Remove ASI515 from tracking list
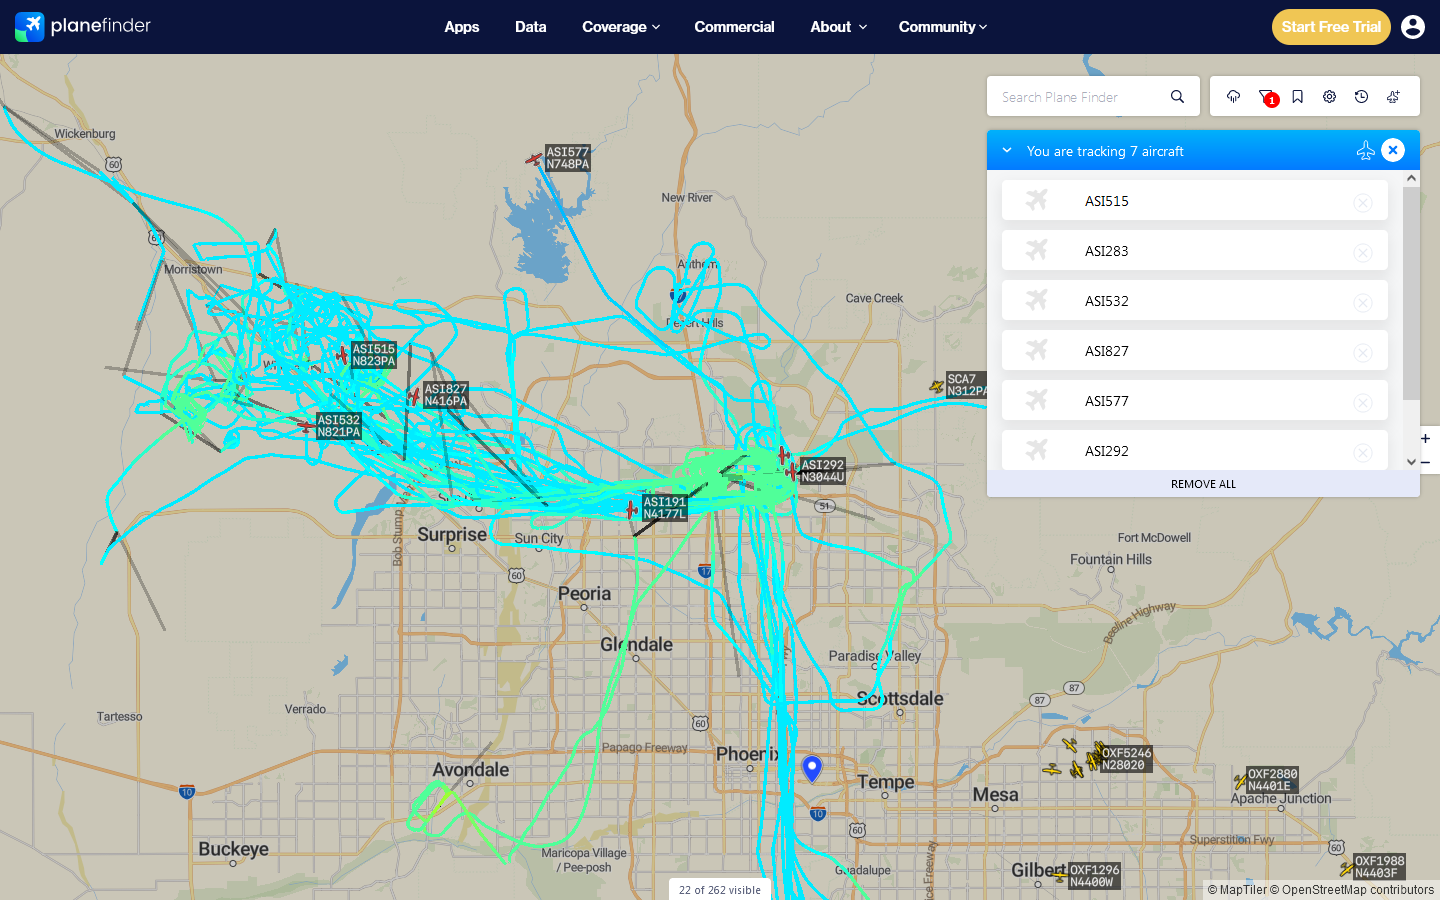The width and height of the screenshot is (1440, 900). (x=1363, y=202)
